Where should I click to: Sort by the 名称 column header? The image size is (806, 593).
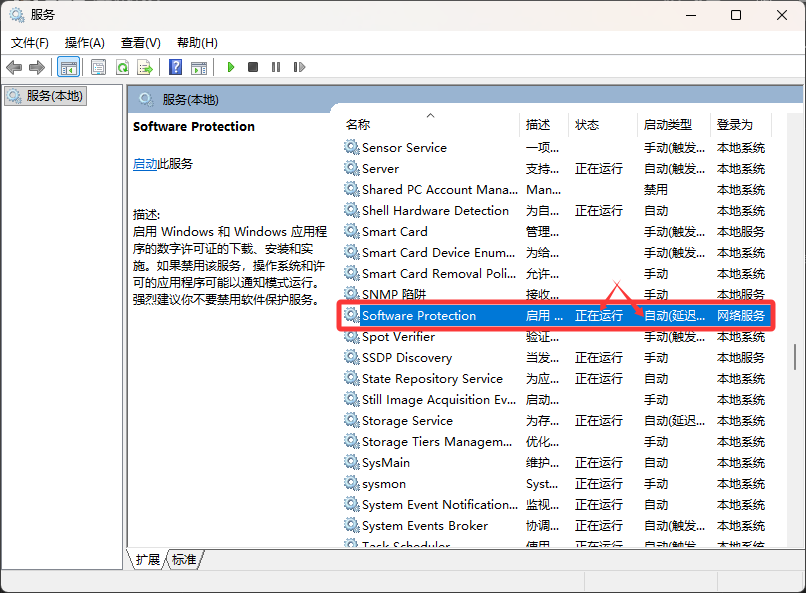358,125
